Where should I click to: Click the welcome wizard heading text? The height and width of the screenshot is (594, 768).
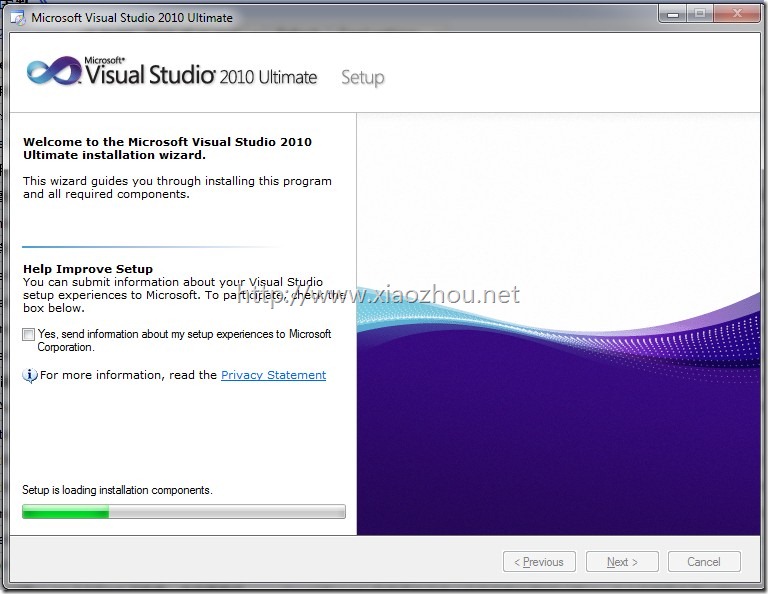[x=167, y=148]
